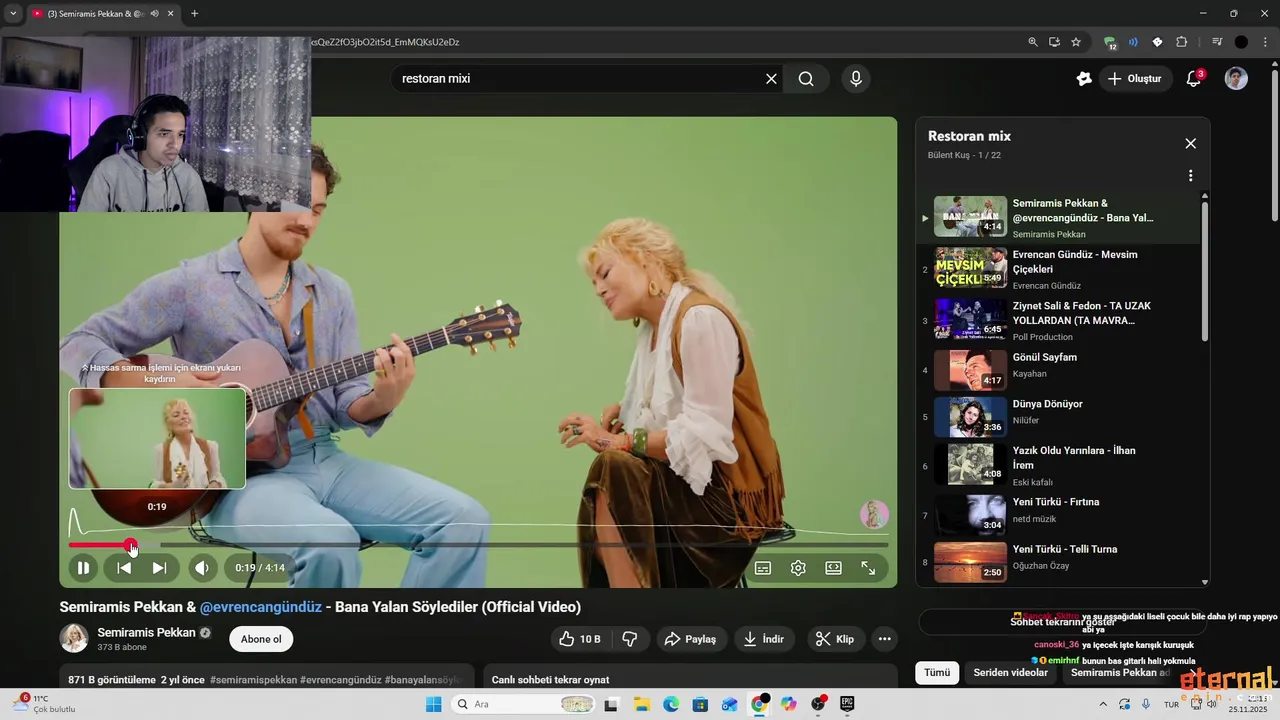
Task: Play Yeni Türkü - Fırtına
Action: (1060, 514)
